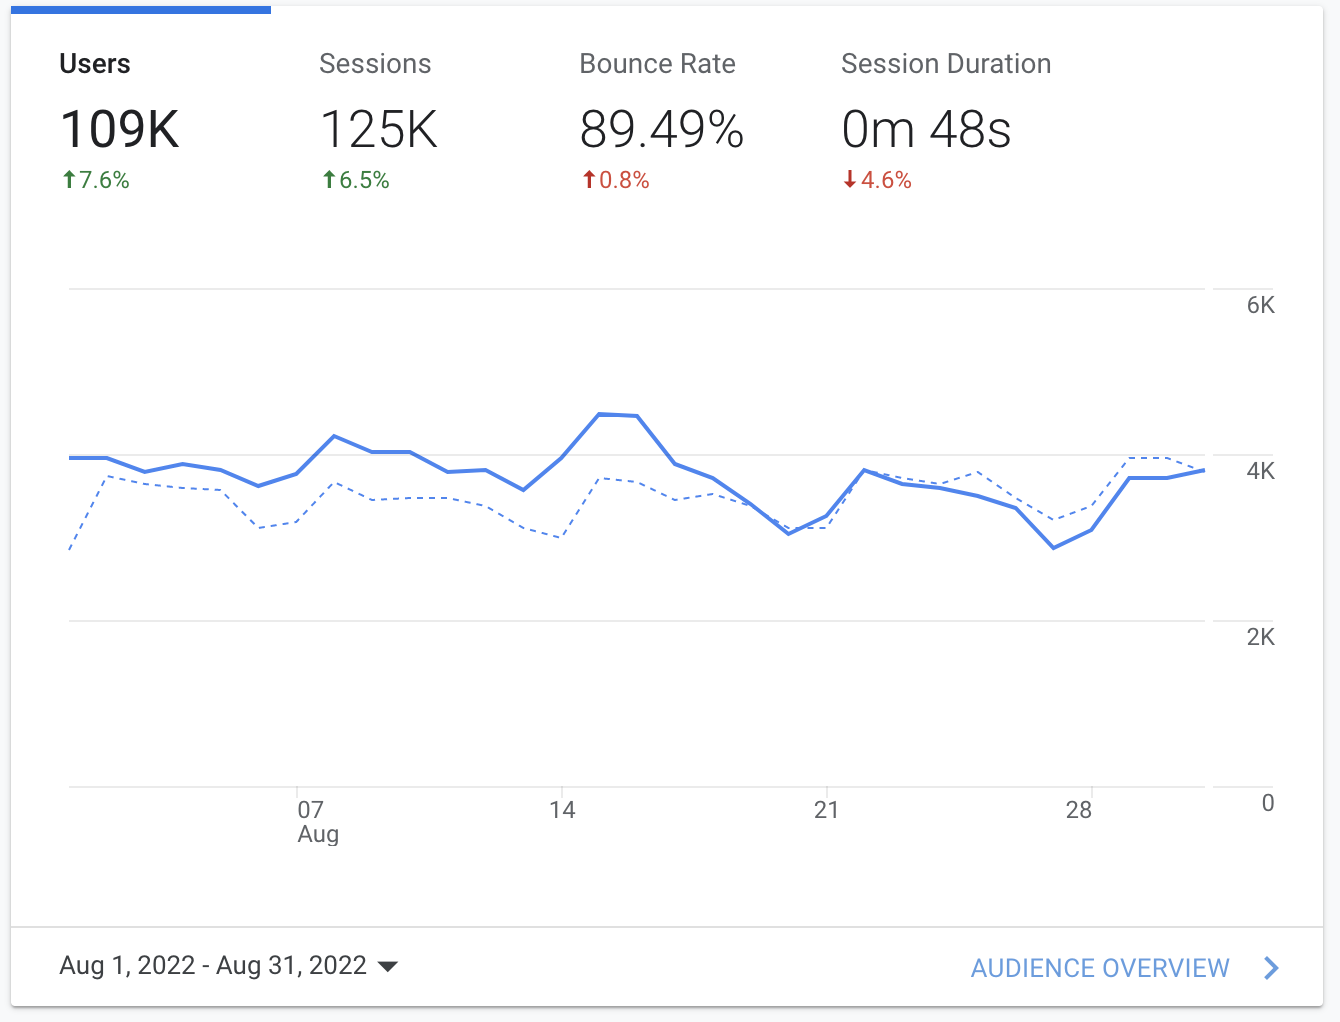Screen dimensions: 1340x1022
Task: Click the 4K y-axis label
Action: tap(1261, 471)
